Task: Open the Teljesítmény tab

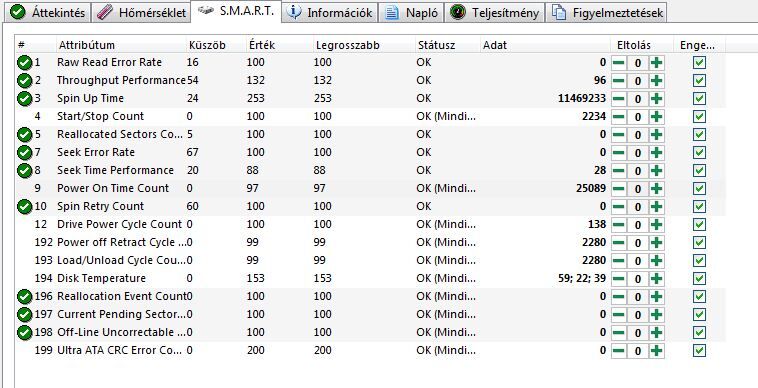Action: [495, 13]
